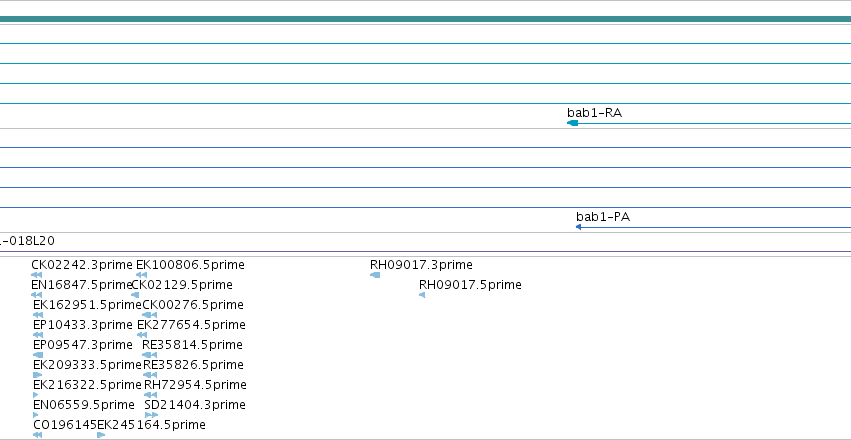Select arrow glyph under RE35814.5prime
851x440 pixels.
(x=150, y=355)
